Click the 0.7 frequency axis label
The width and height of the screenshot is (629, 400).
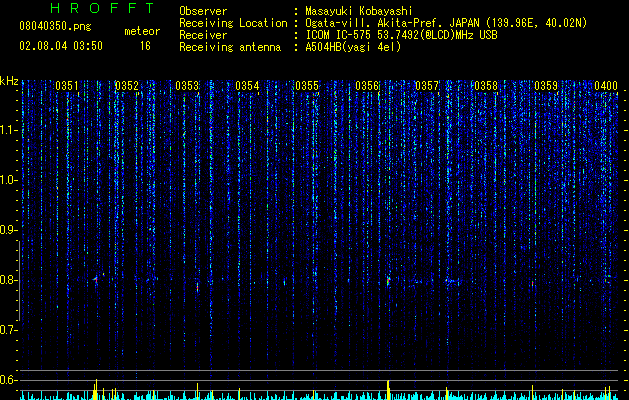pos(8,330)
